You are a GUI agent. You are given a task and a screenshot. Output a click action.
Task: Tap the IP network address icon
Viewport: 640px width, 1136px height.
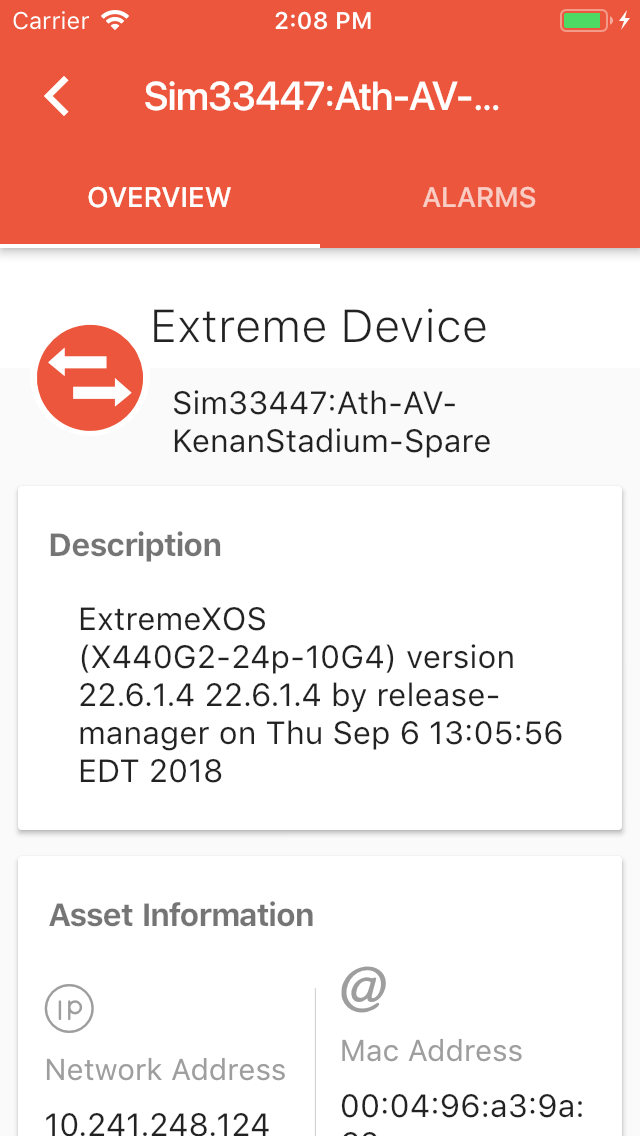click(70, 1008)
